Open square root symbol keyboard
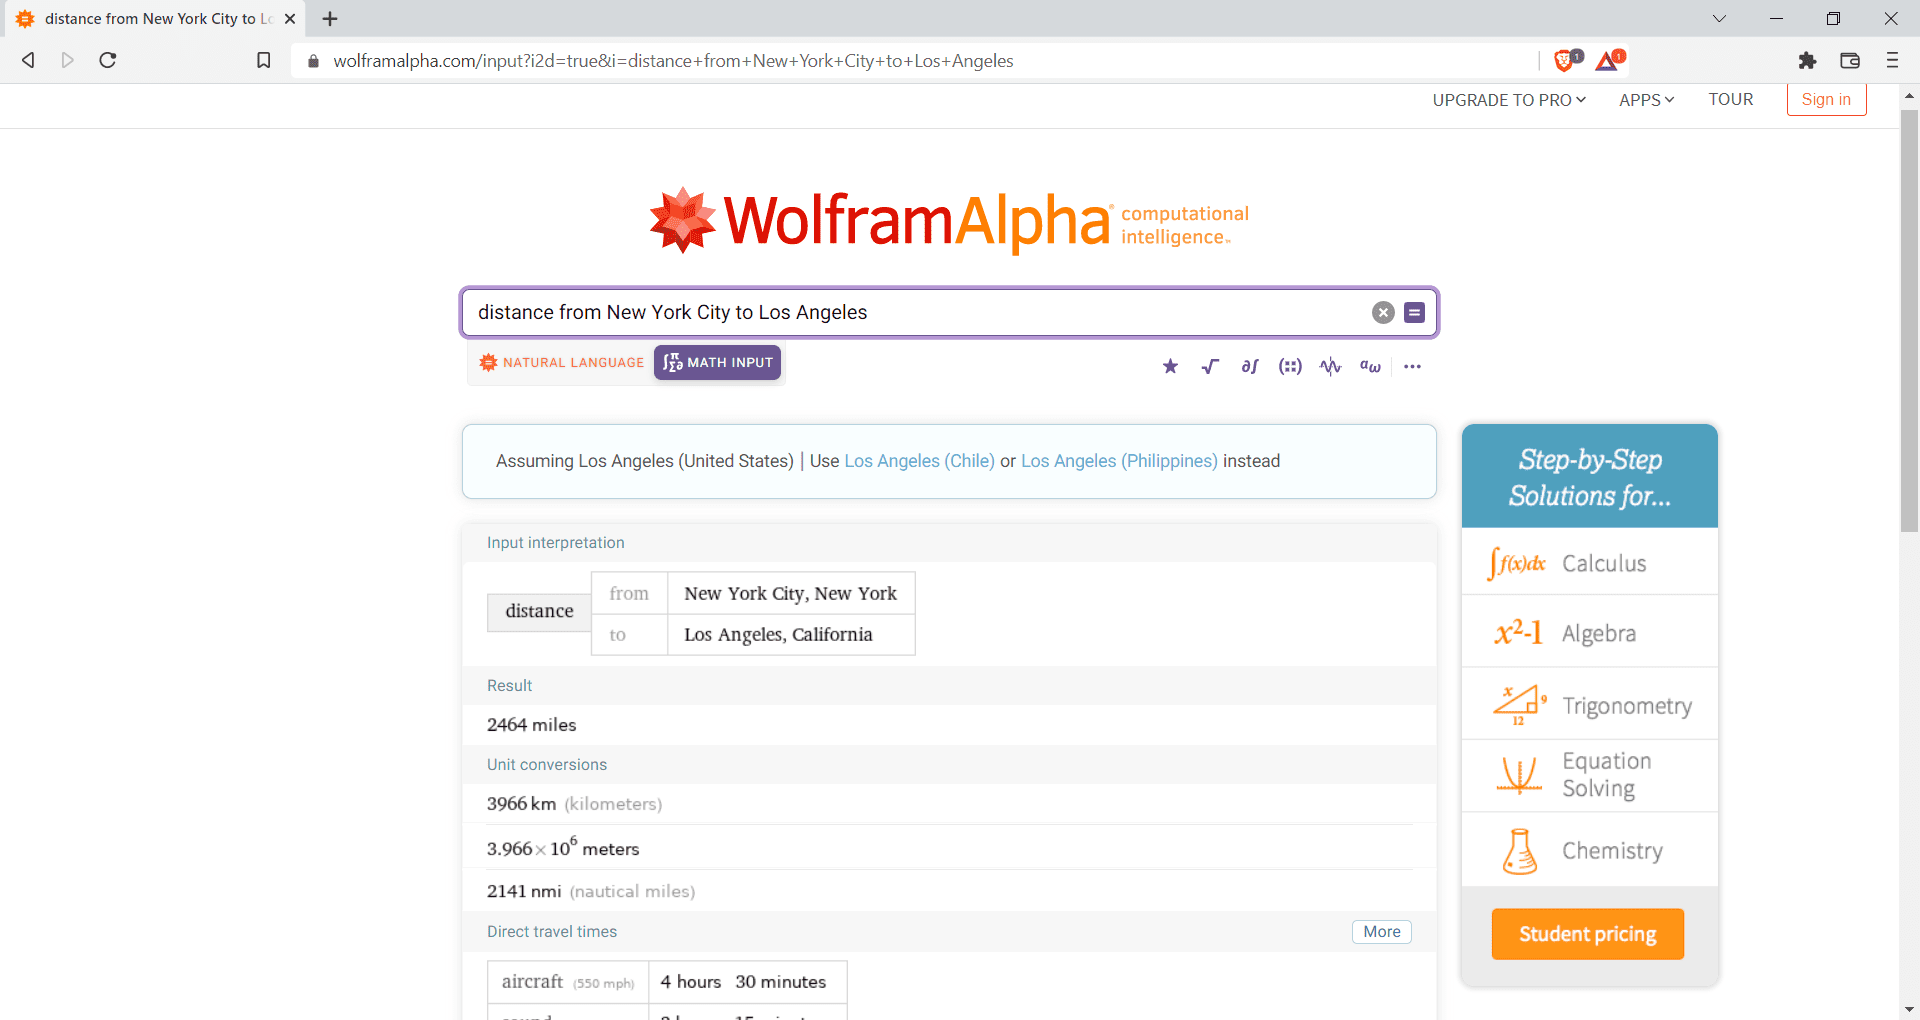This screenshot has height=1020, width=1920. 1210,366
